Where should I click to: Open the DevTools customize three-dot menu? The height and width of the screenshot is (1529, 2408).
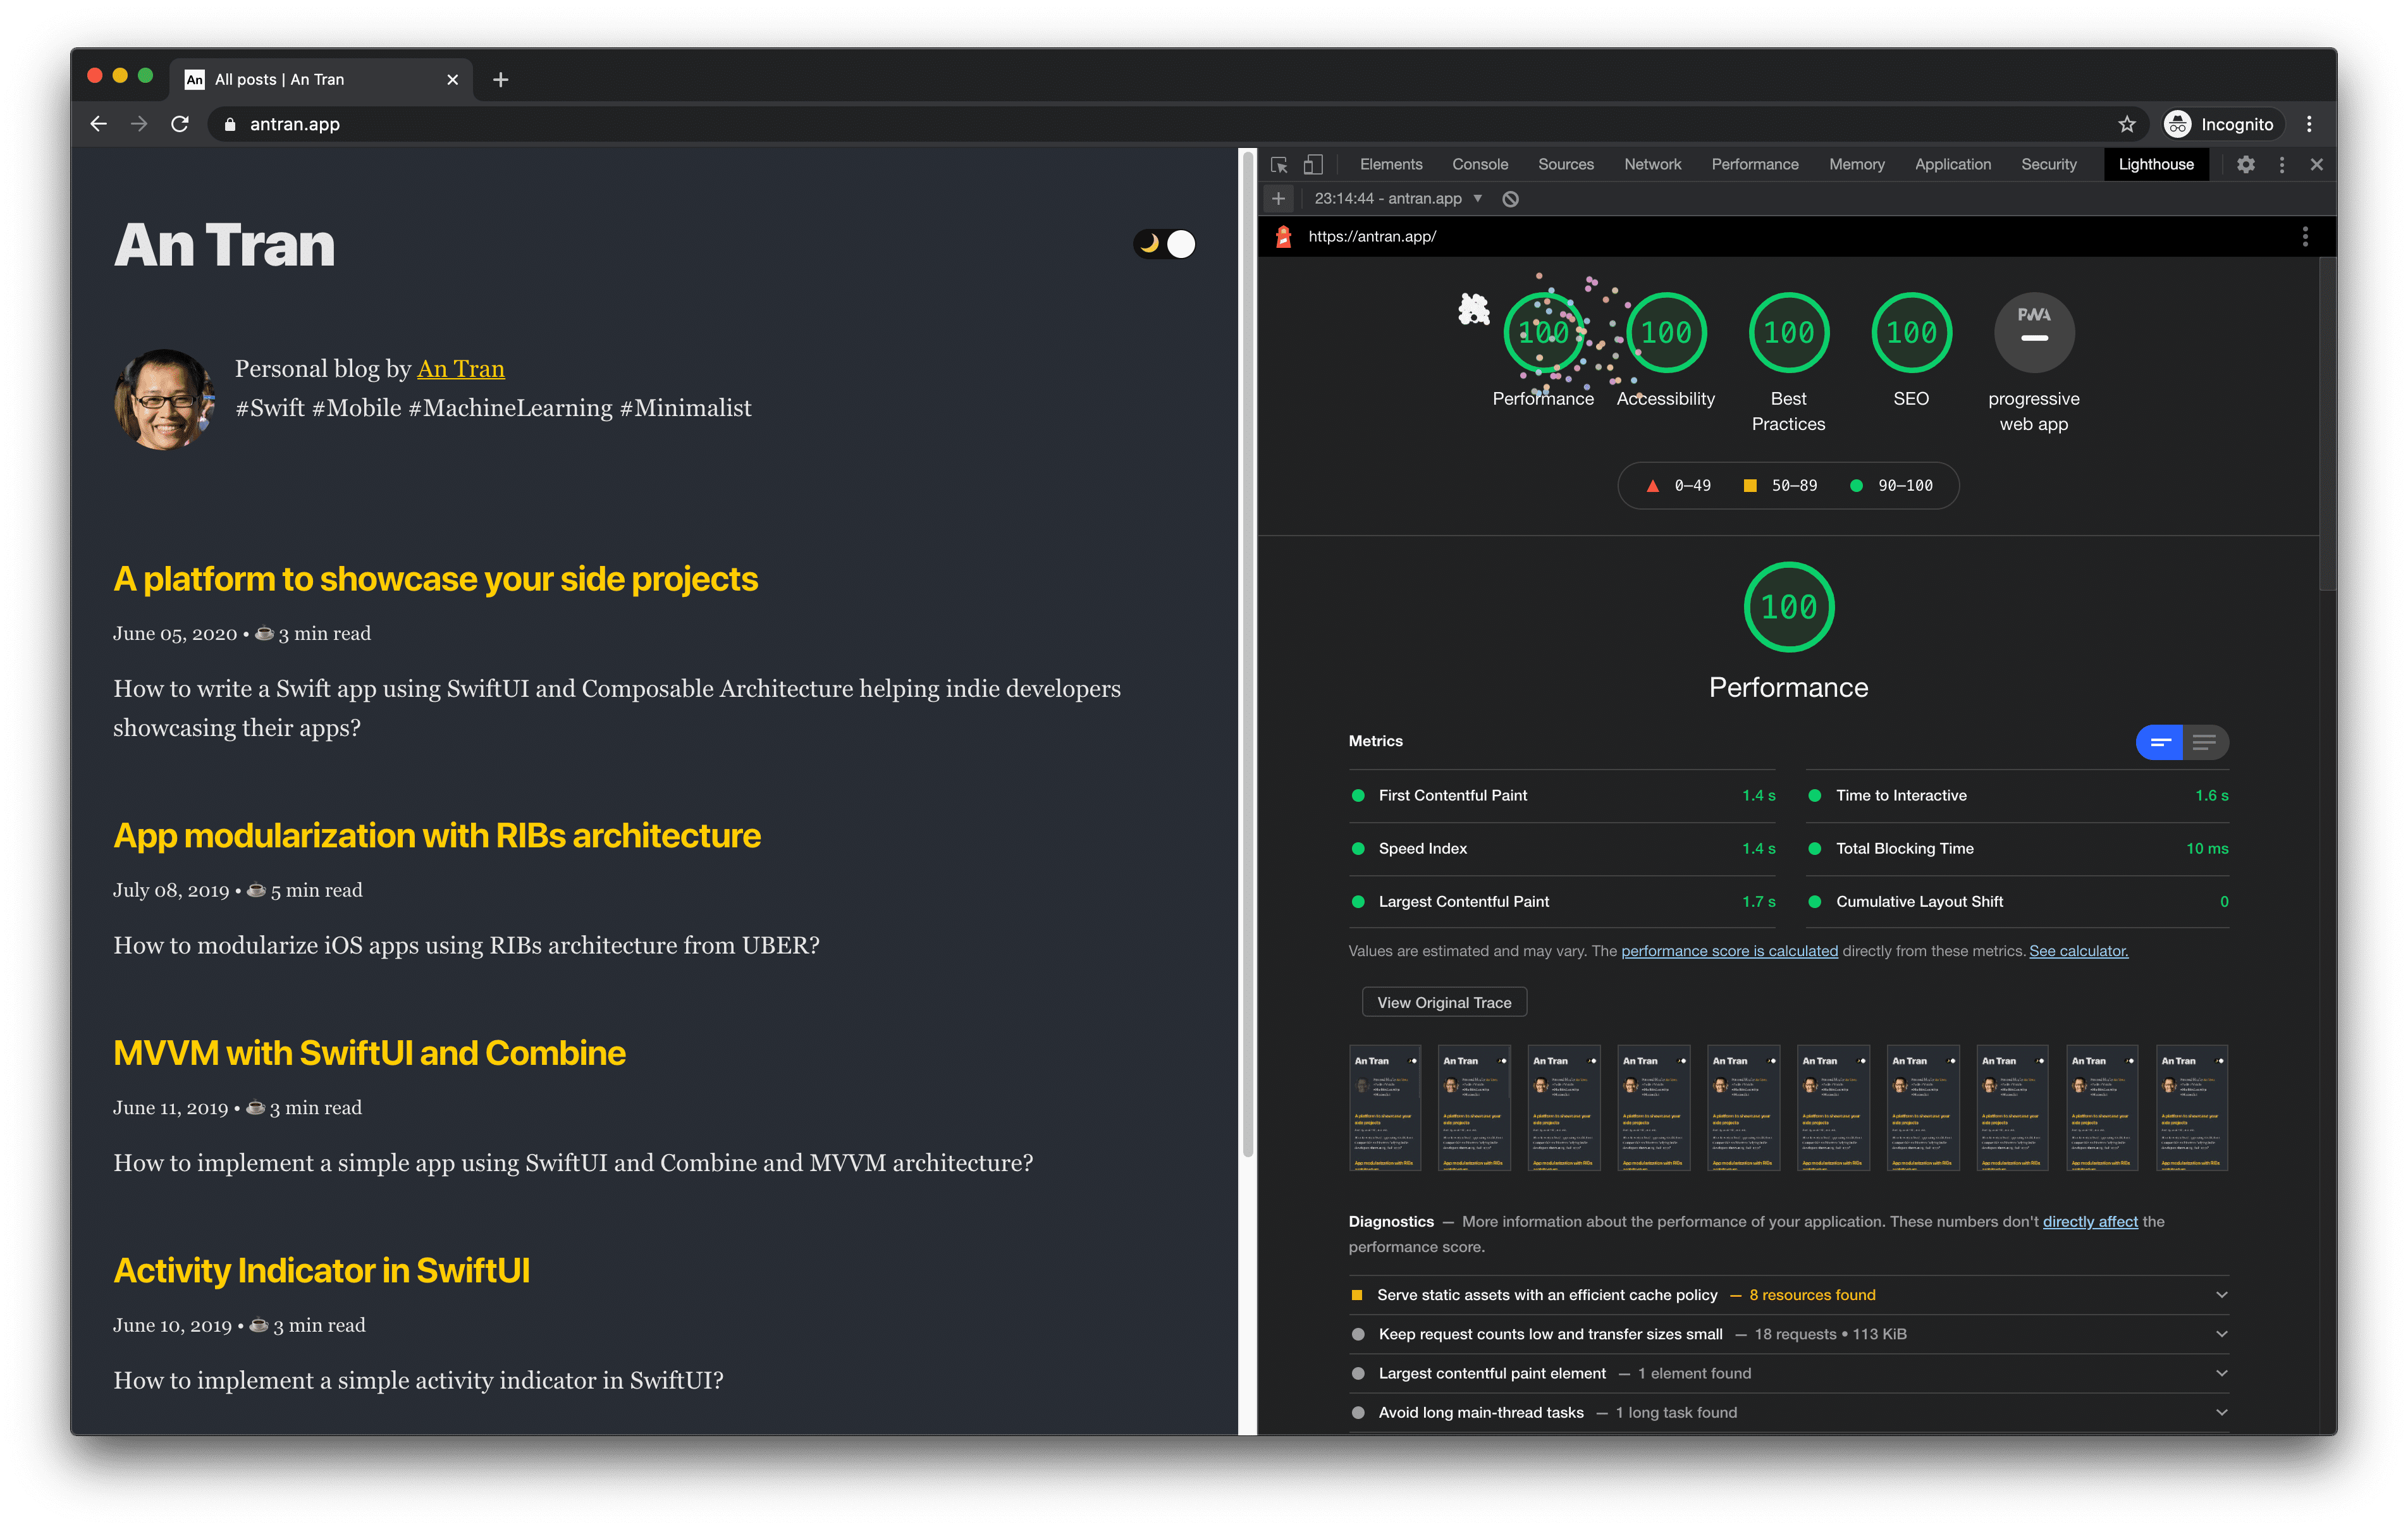pyautogui.click(x=2282, y=164)
